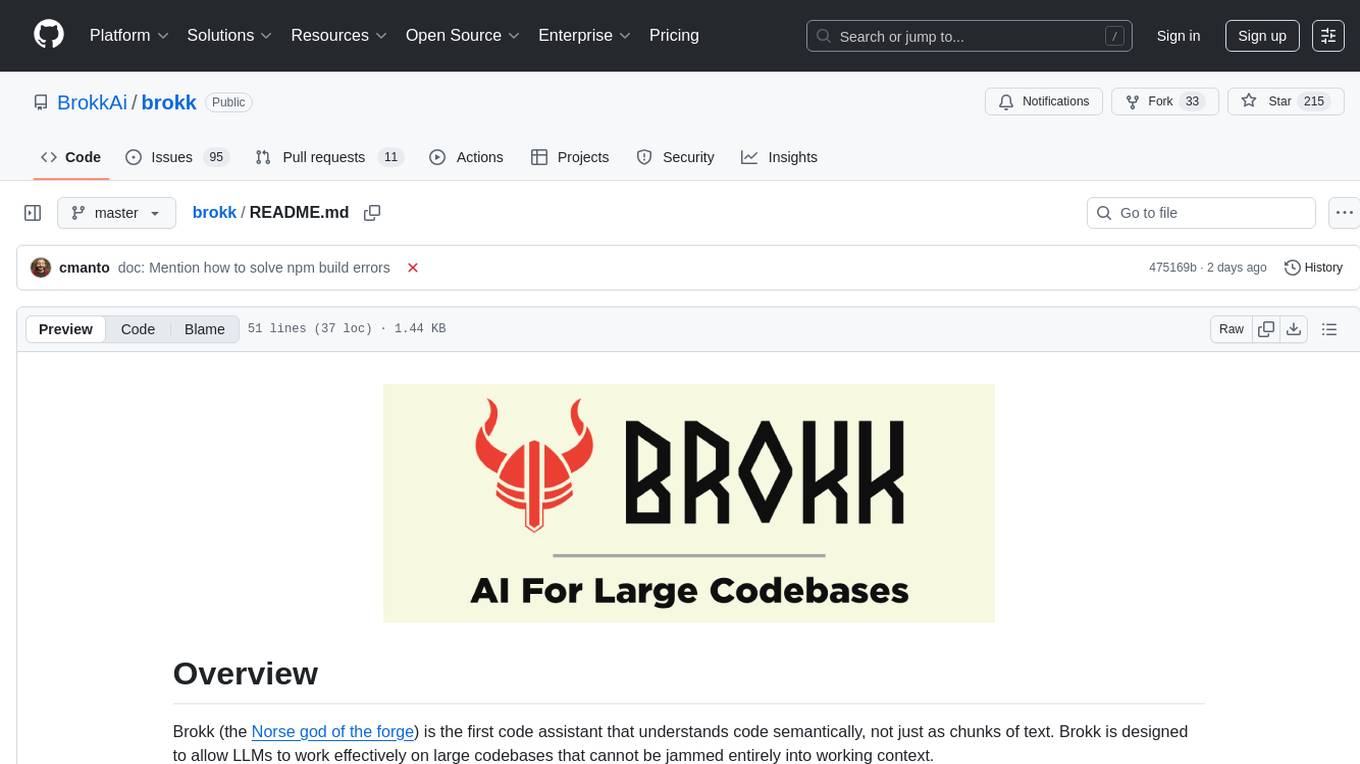
Task: Open appearance settings icon in header
Action: point(1328,36)
